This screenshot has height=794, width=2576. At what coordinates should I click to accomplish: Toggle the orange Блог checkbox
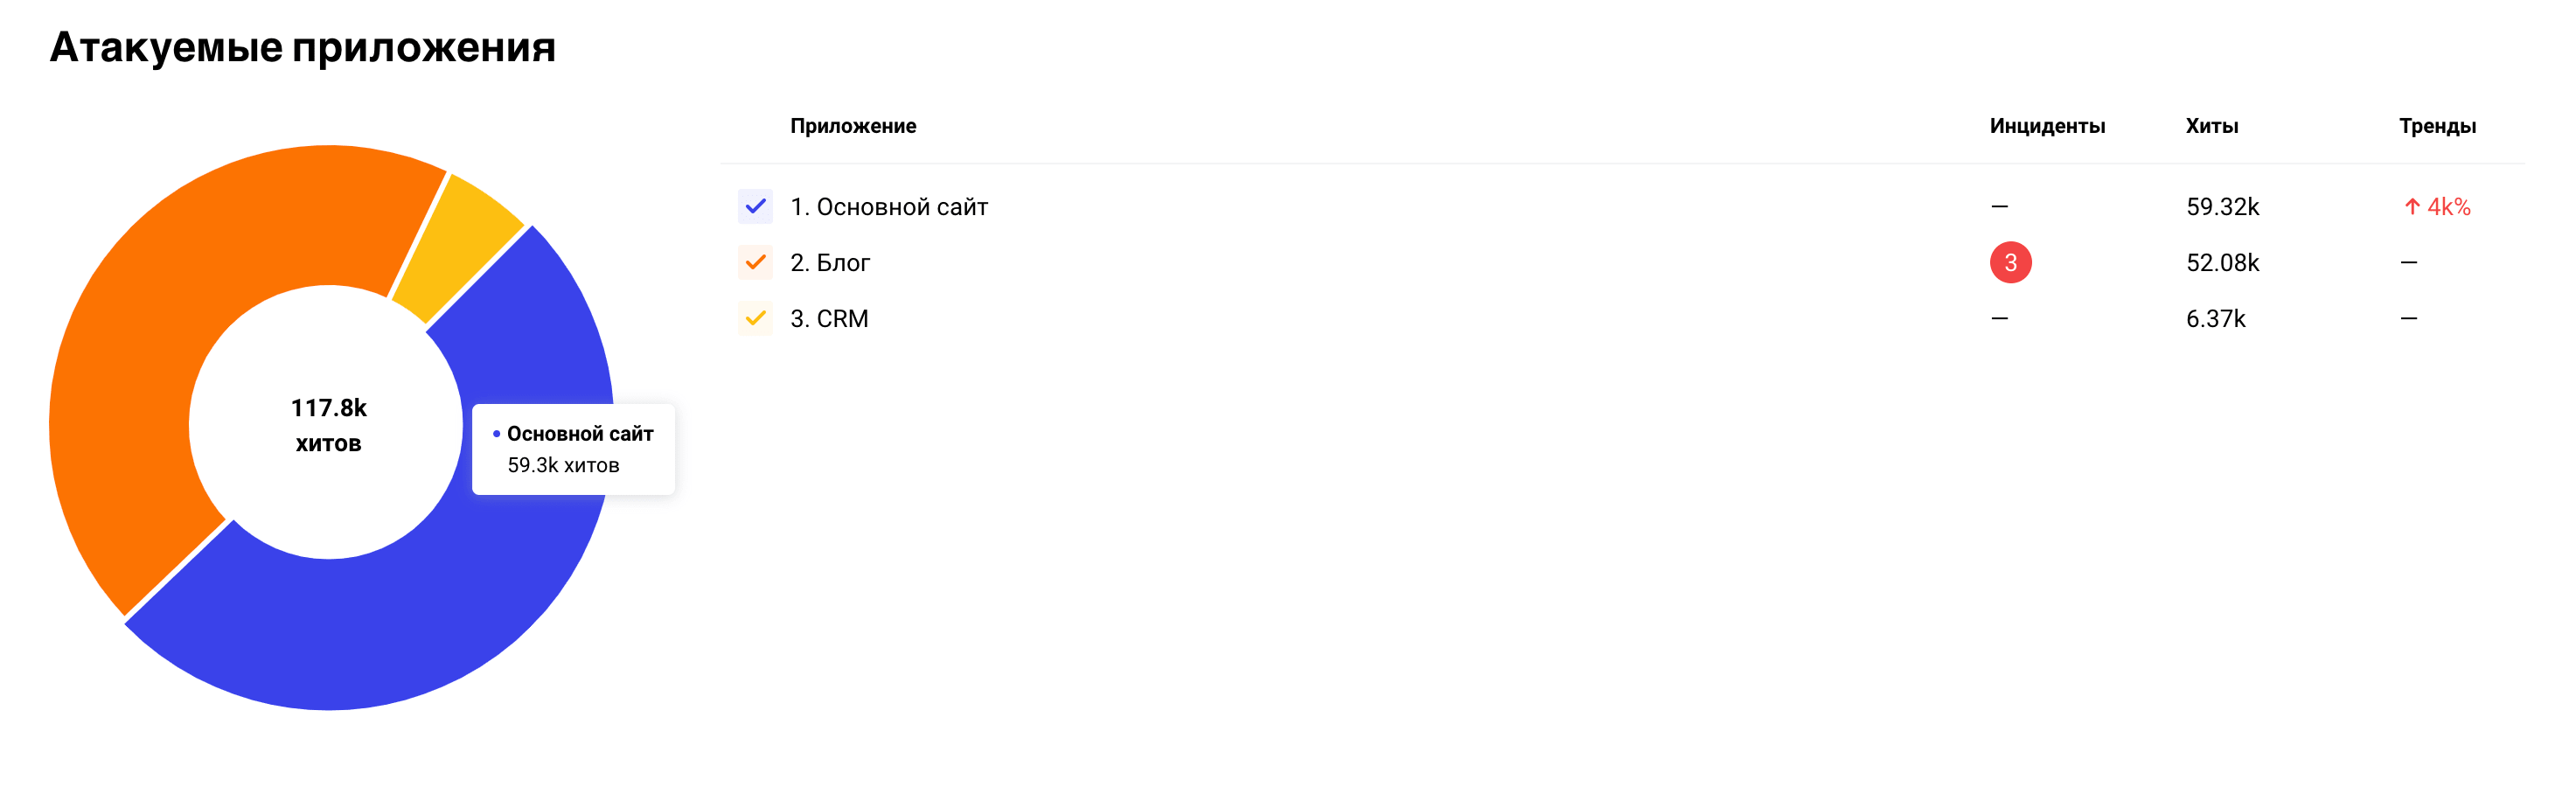755,263
